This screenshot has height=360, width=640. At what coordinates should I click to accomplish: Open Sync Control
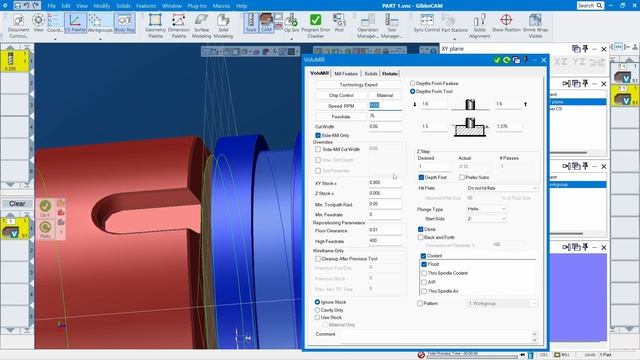click(x=427, y=23)
